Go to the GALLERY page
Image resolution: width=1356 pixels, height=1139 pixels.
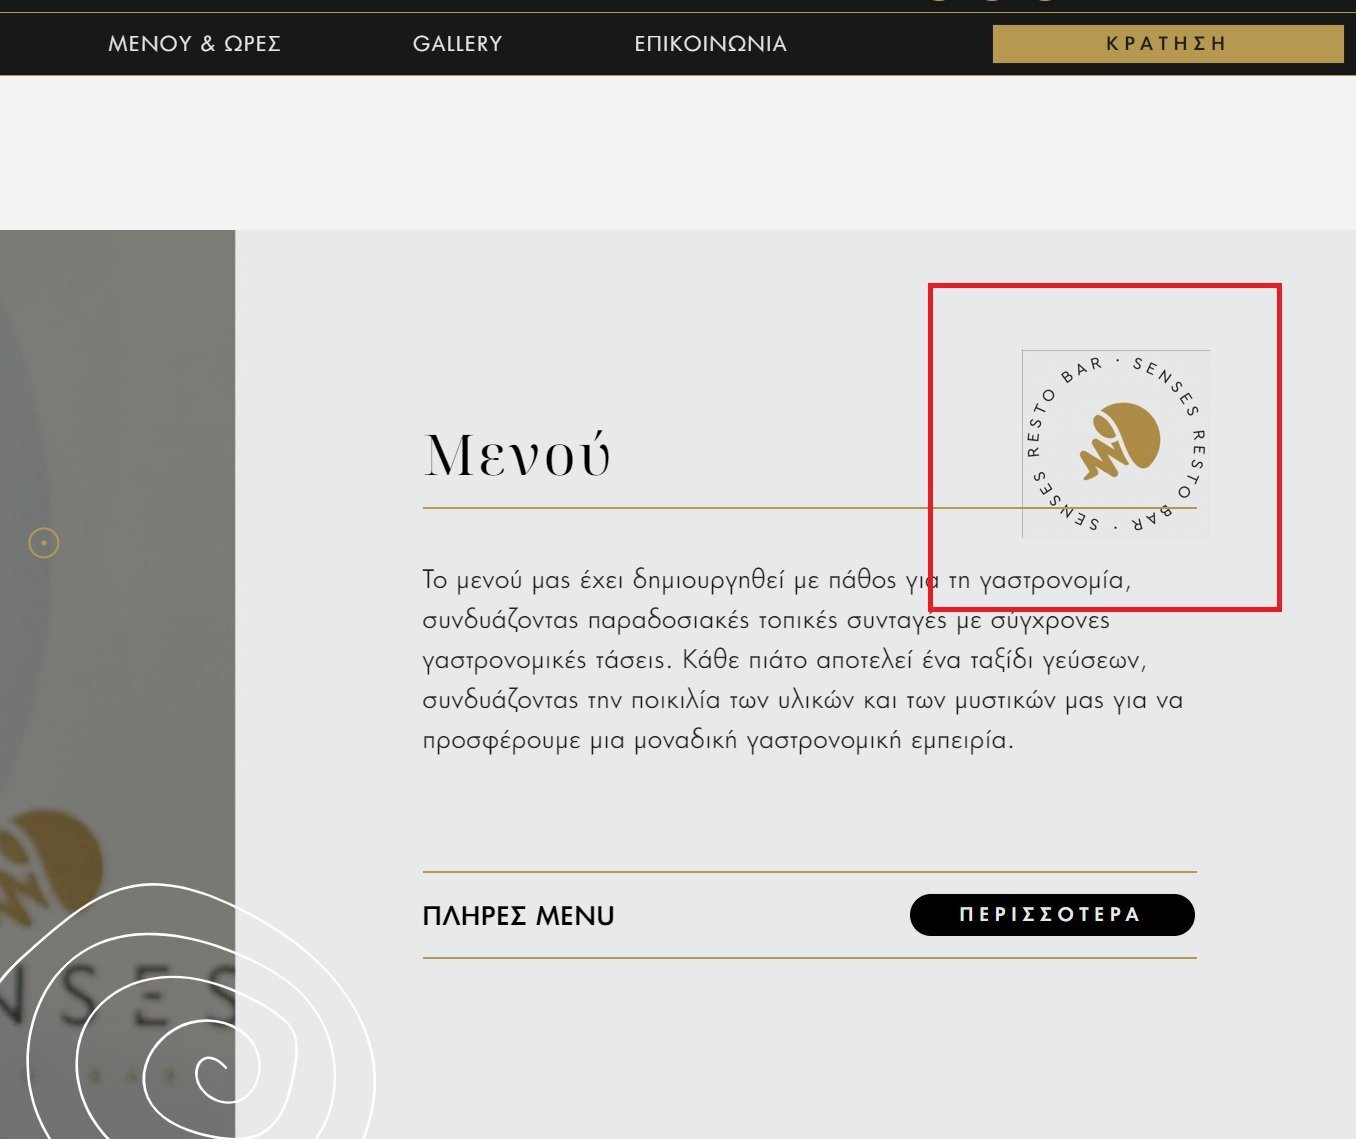point(457,44)
